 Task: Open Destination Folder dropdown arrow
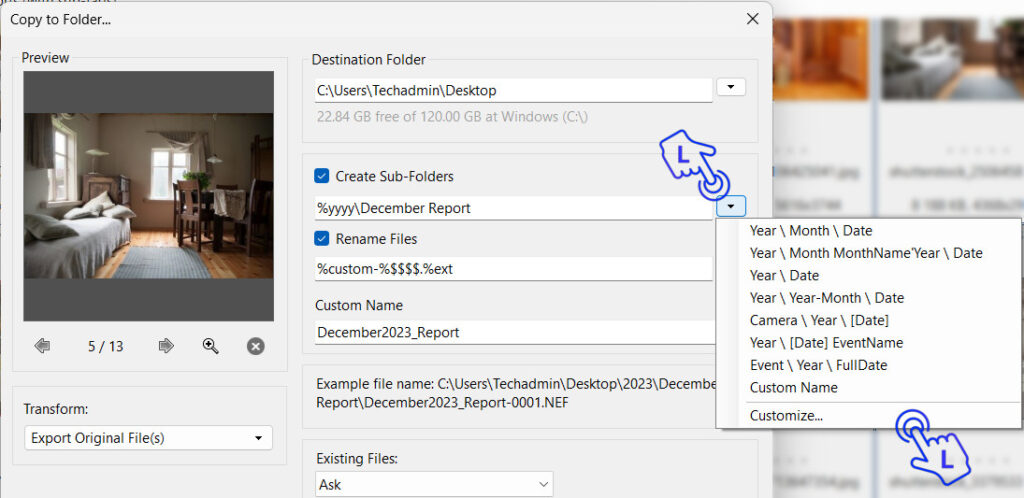[x=732, y=88]
